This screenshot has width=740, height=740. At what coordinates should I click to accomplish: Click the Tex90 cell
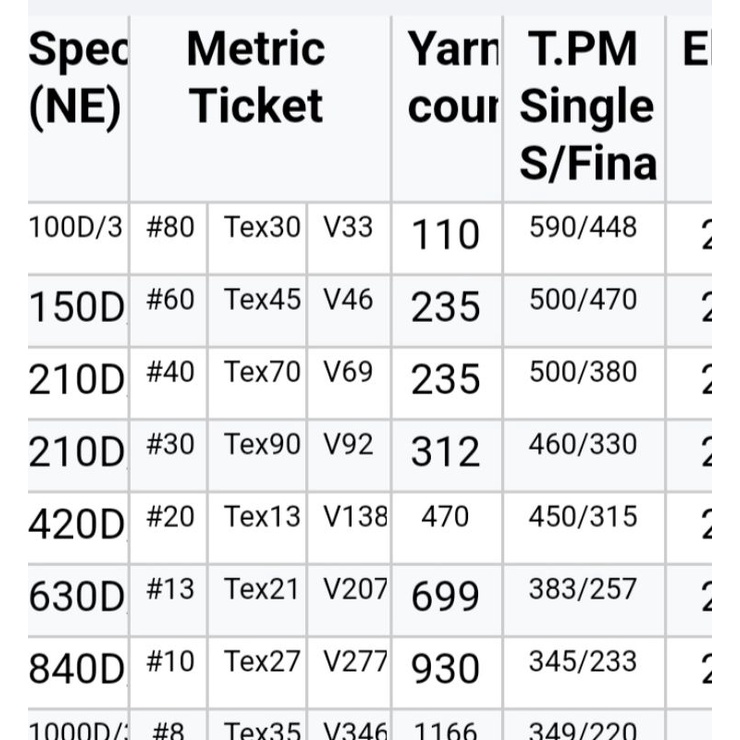[257, 456]
